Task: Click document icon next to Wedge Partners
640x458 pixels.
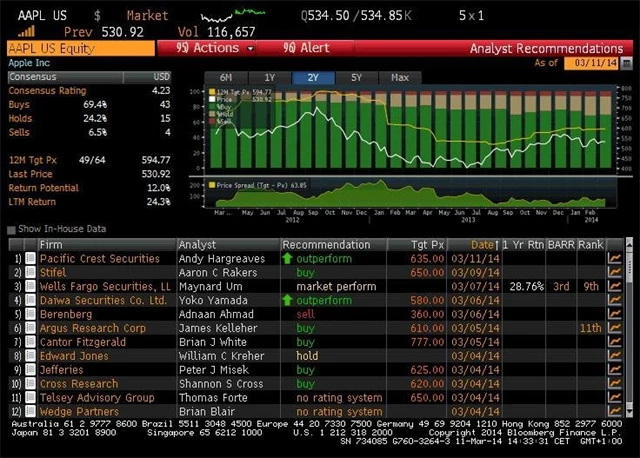Action: pyautogui.click(x=29, y=413)
